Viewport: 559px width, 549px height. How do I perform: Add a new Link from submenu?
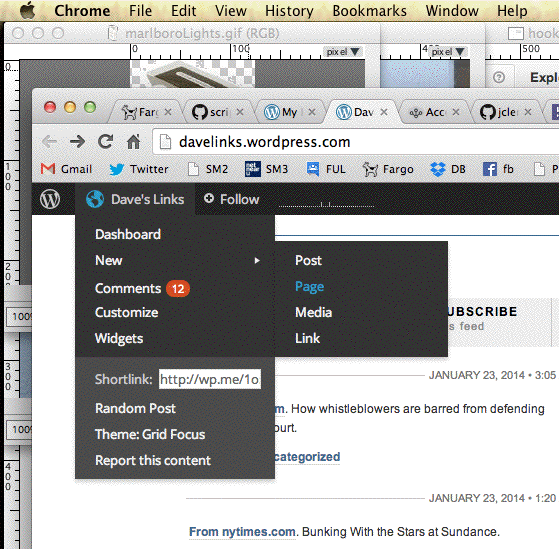point(307,338)
